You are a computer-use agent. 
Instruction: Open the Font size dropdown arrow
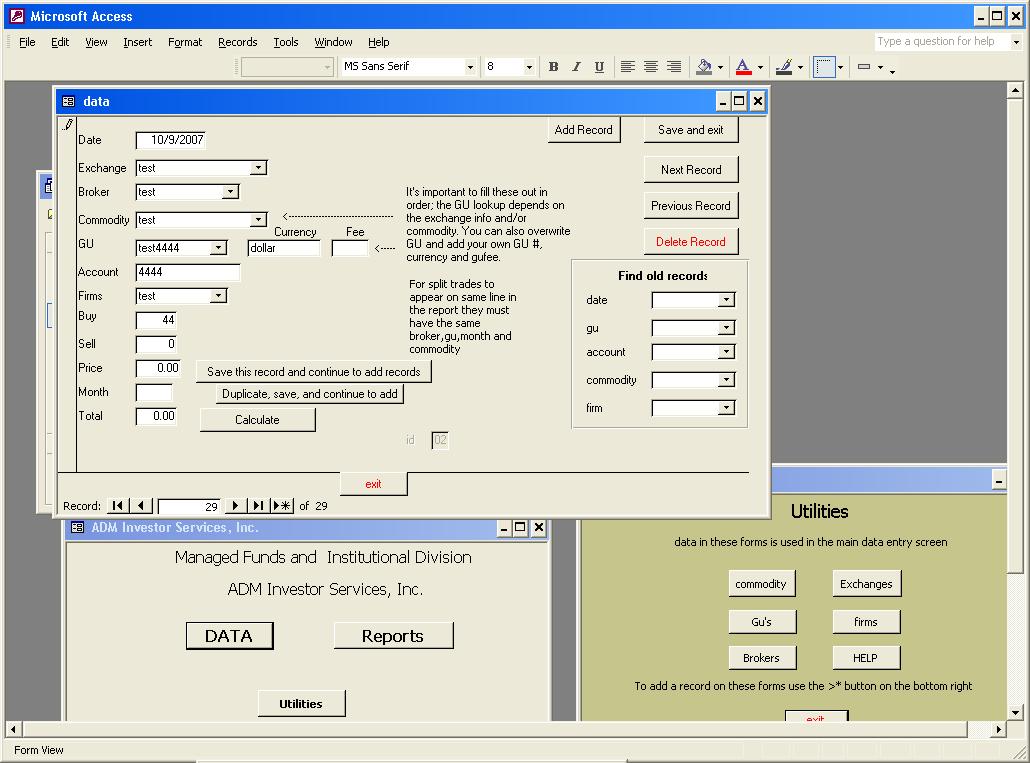529,67
